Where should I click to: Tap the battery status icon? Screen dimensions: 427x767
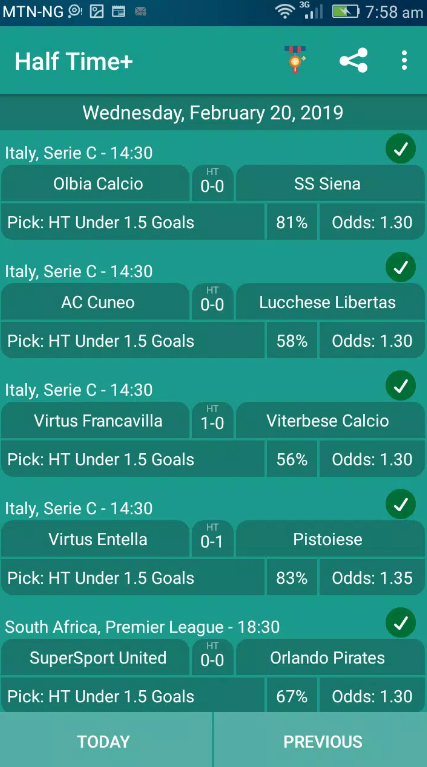(x=346, y=12)
